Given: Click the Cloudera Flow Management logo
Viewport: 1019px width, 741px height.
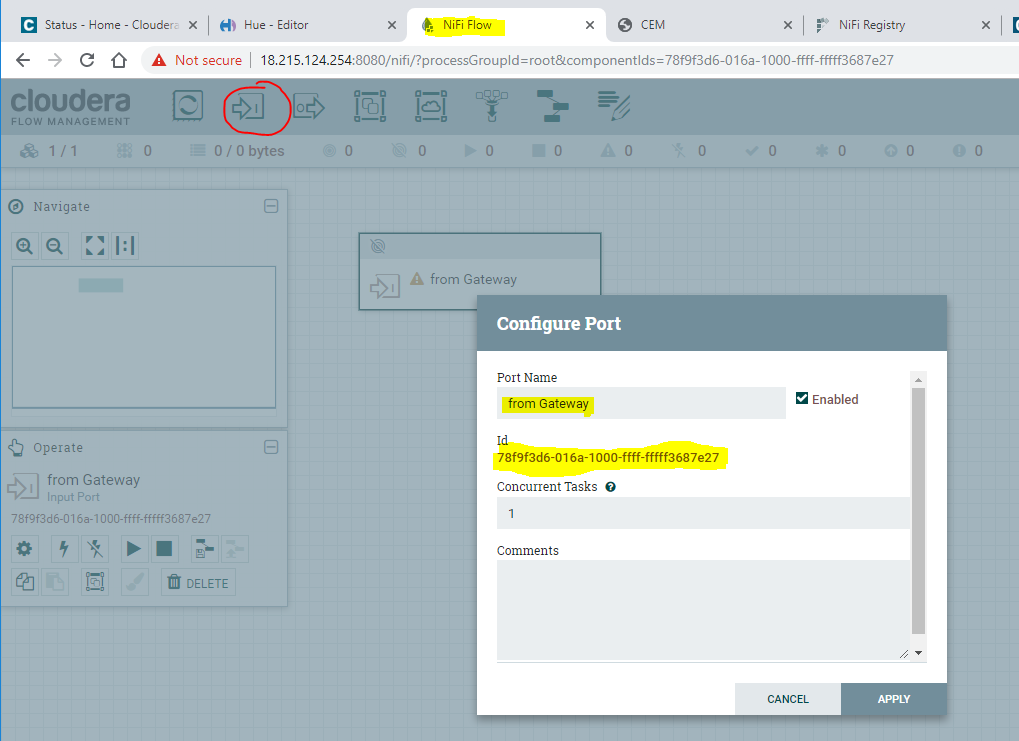Looking at the screenshot, I should (x=70, y=107).
